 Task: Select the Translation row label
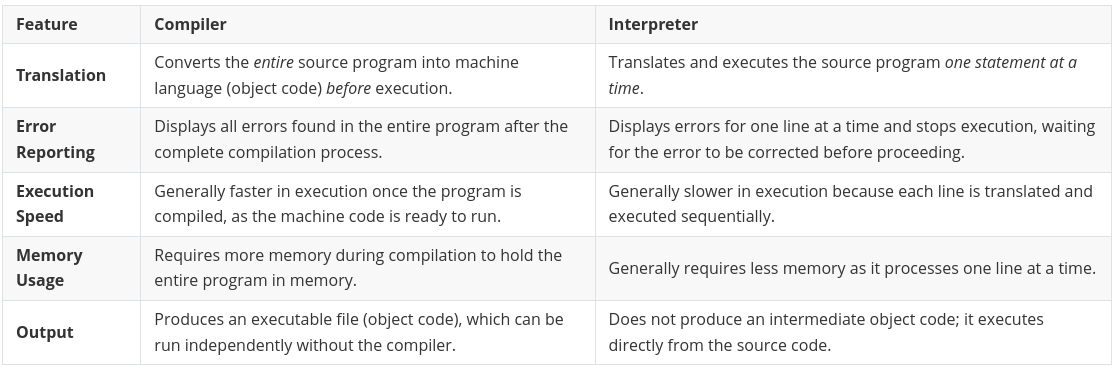(61, 75)
